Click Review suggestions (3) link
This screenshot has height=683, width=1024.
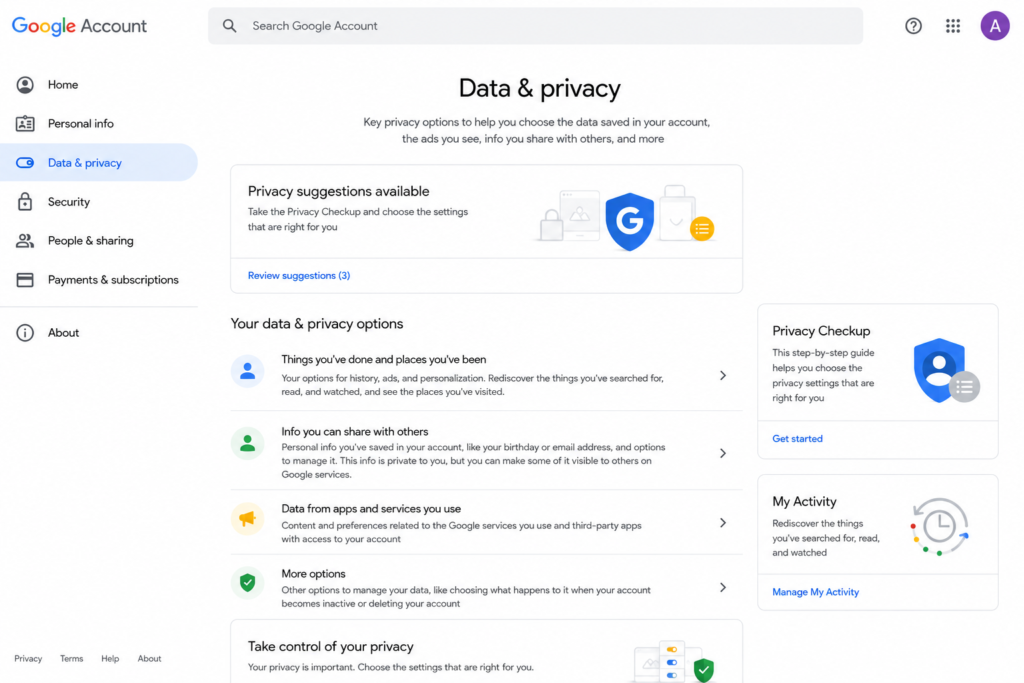point(298,276)
